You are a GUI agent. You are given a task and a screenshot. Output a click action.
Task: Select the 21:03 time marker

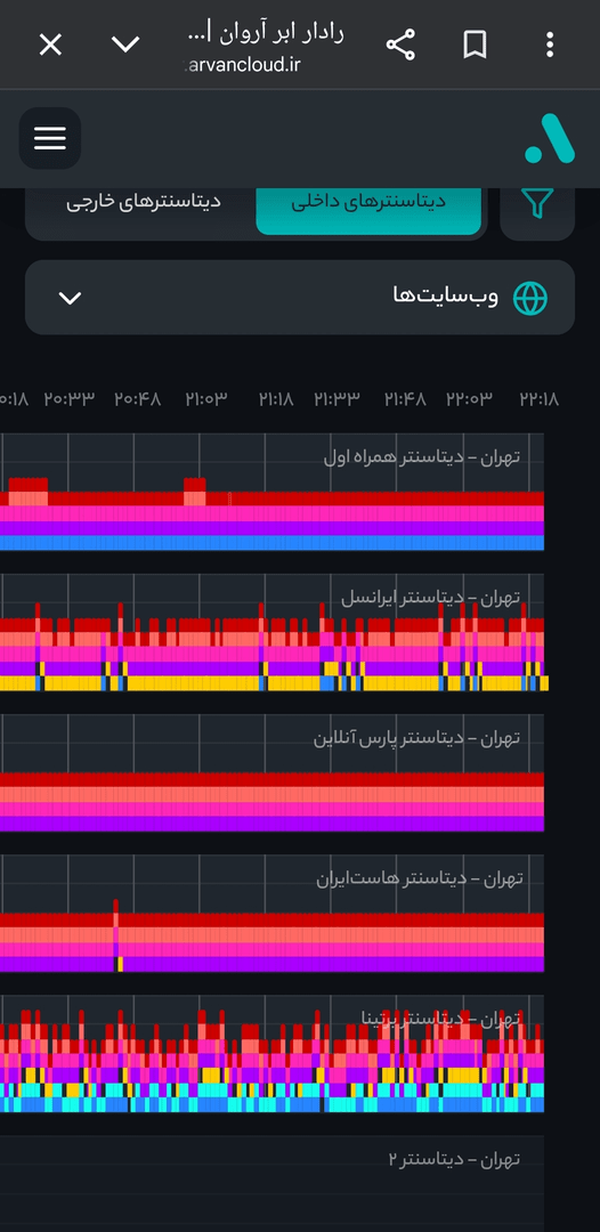coord(206,398)
